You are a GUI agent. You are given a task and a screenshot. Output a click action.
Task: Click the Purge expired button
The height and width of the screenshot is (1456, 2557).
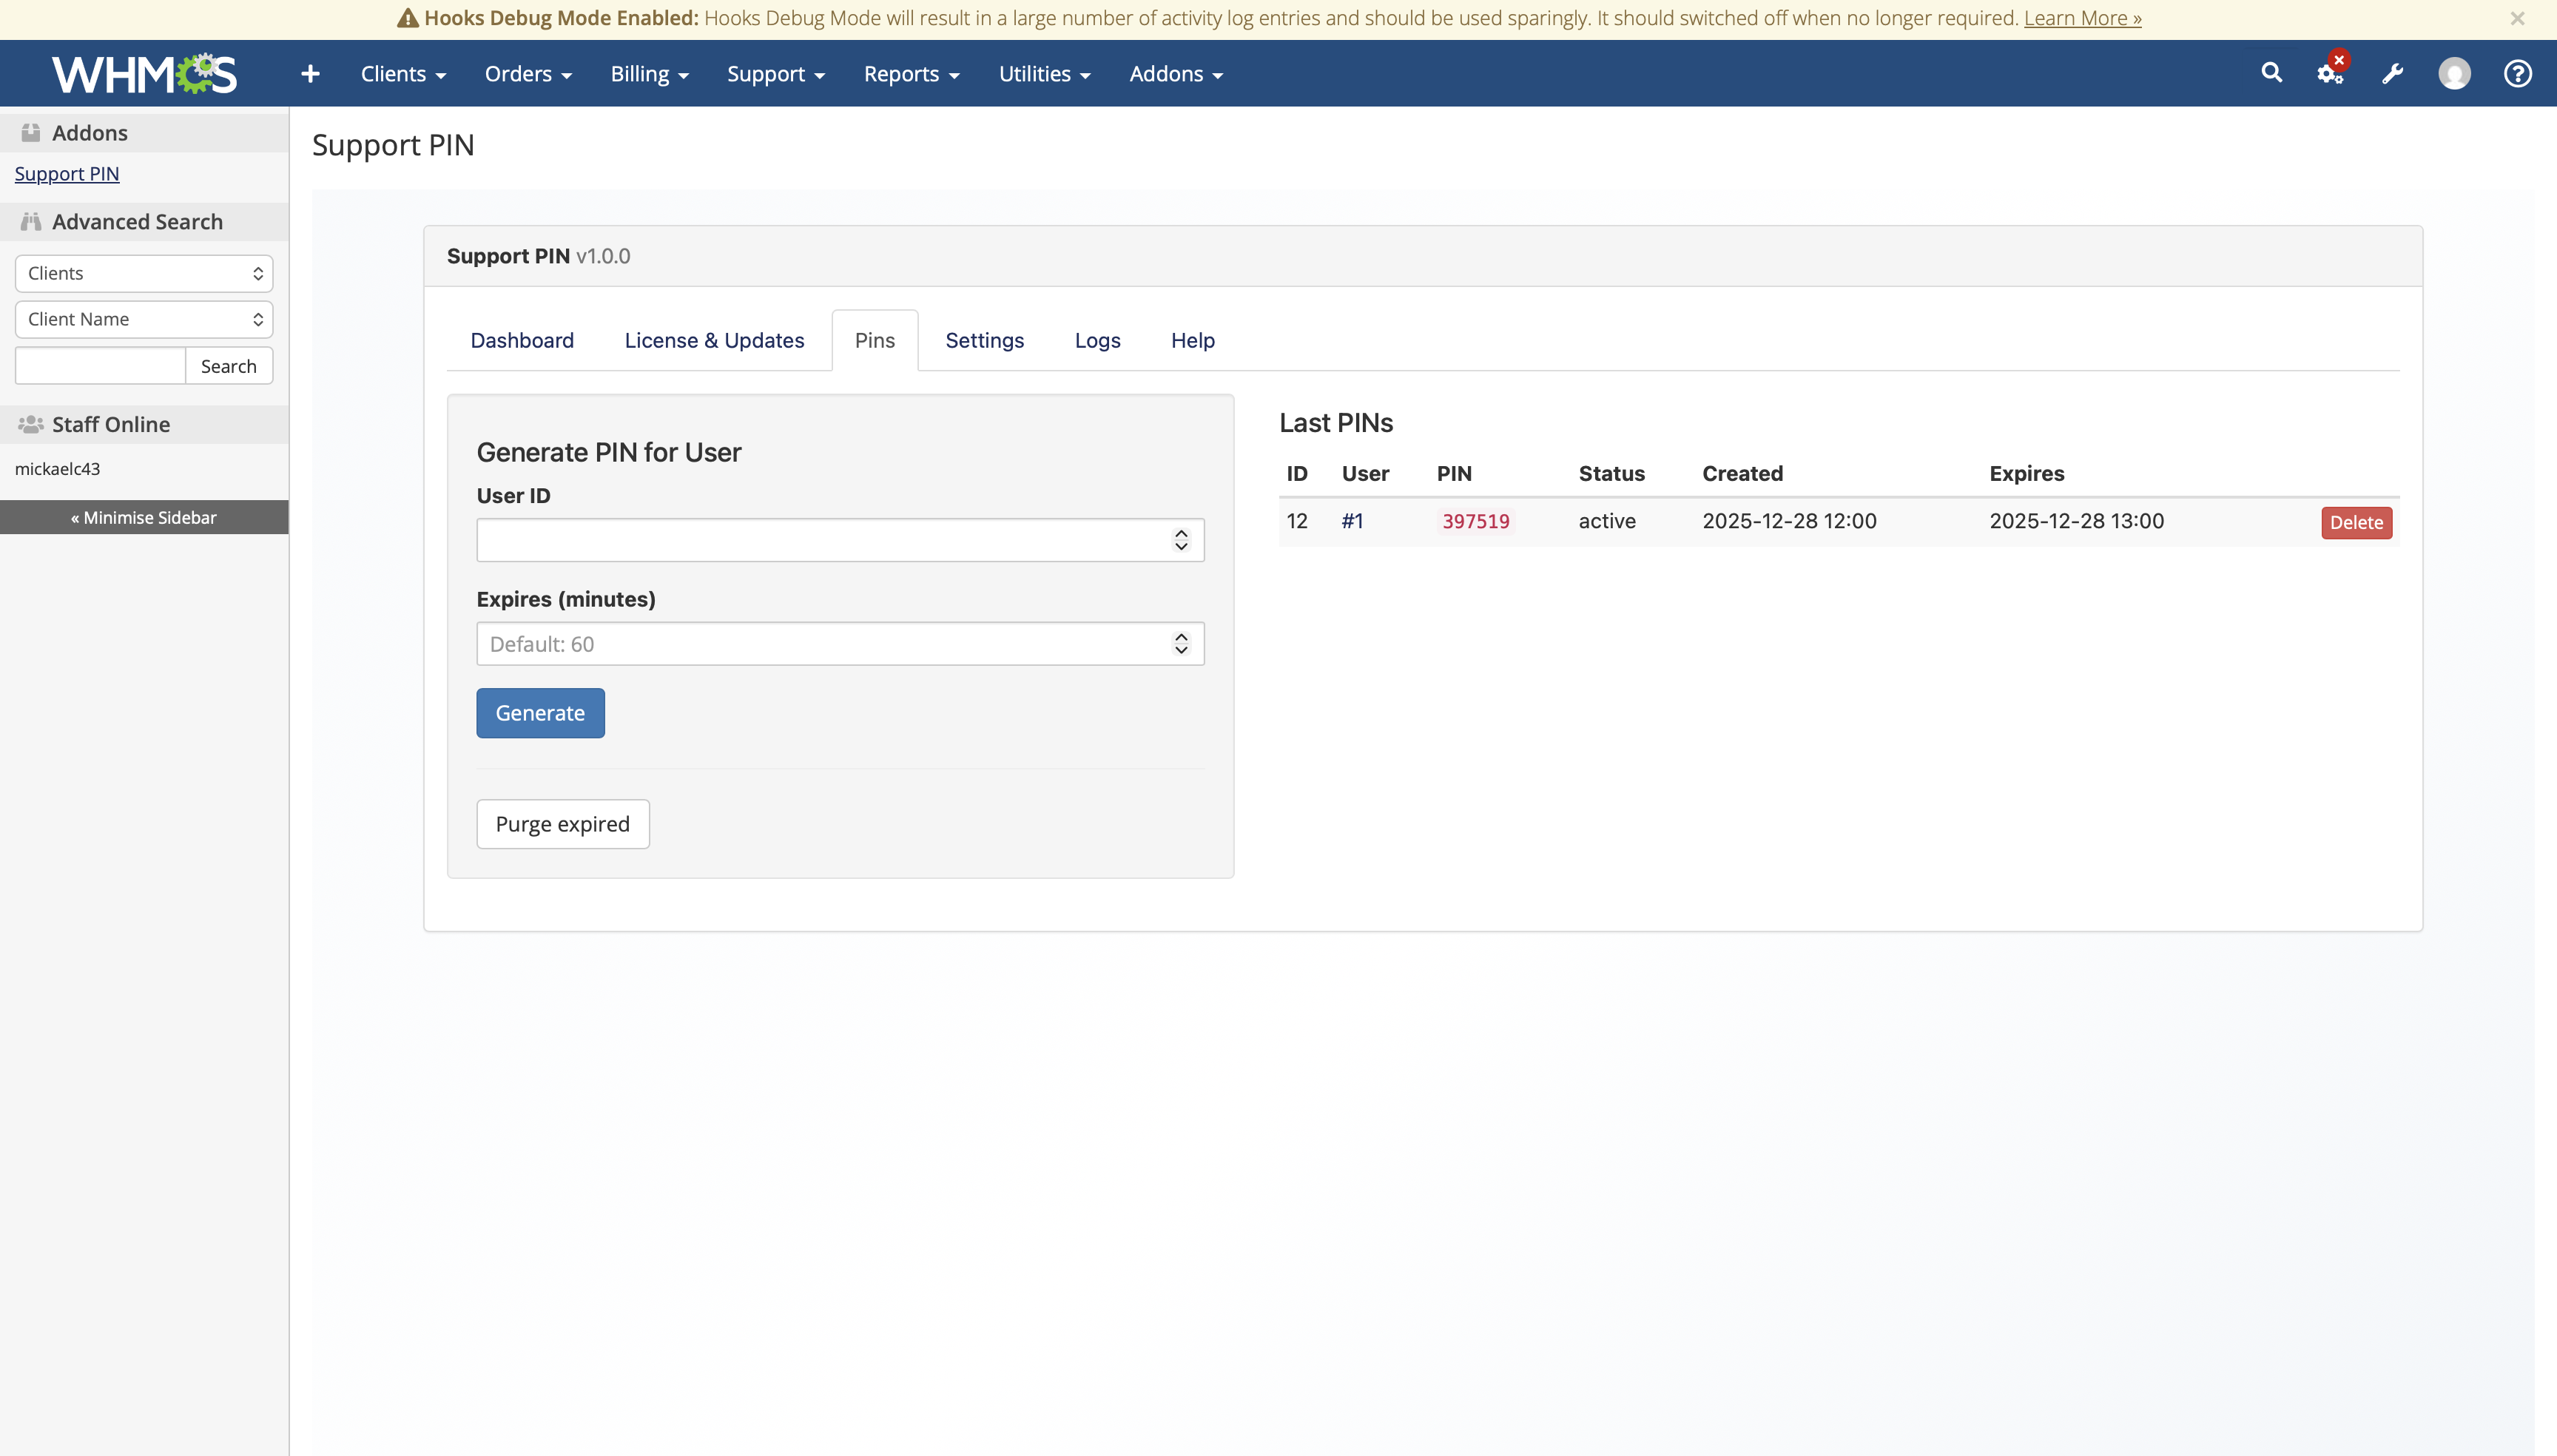(562, 824)
